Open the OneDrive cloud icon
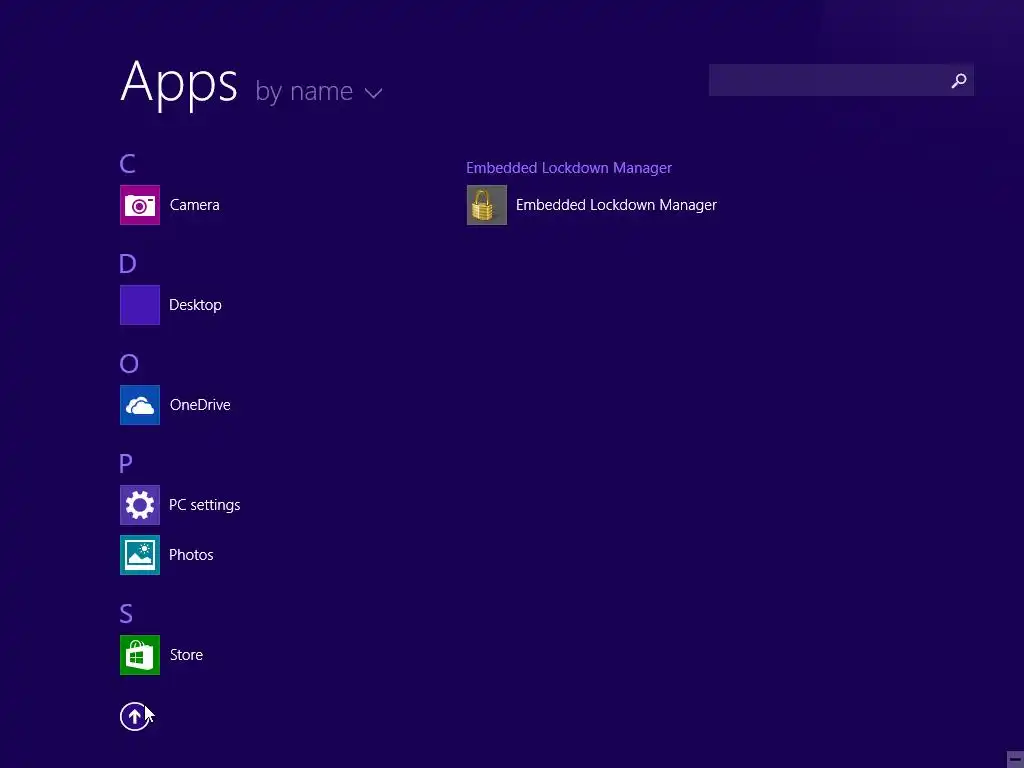This screenshot has height=768, width=1024. (x=140, y=405)
